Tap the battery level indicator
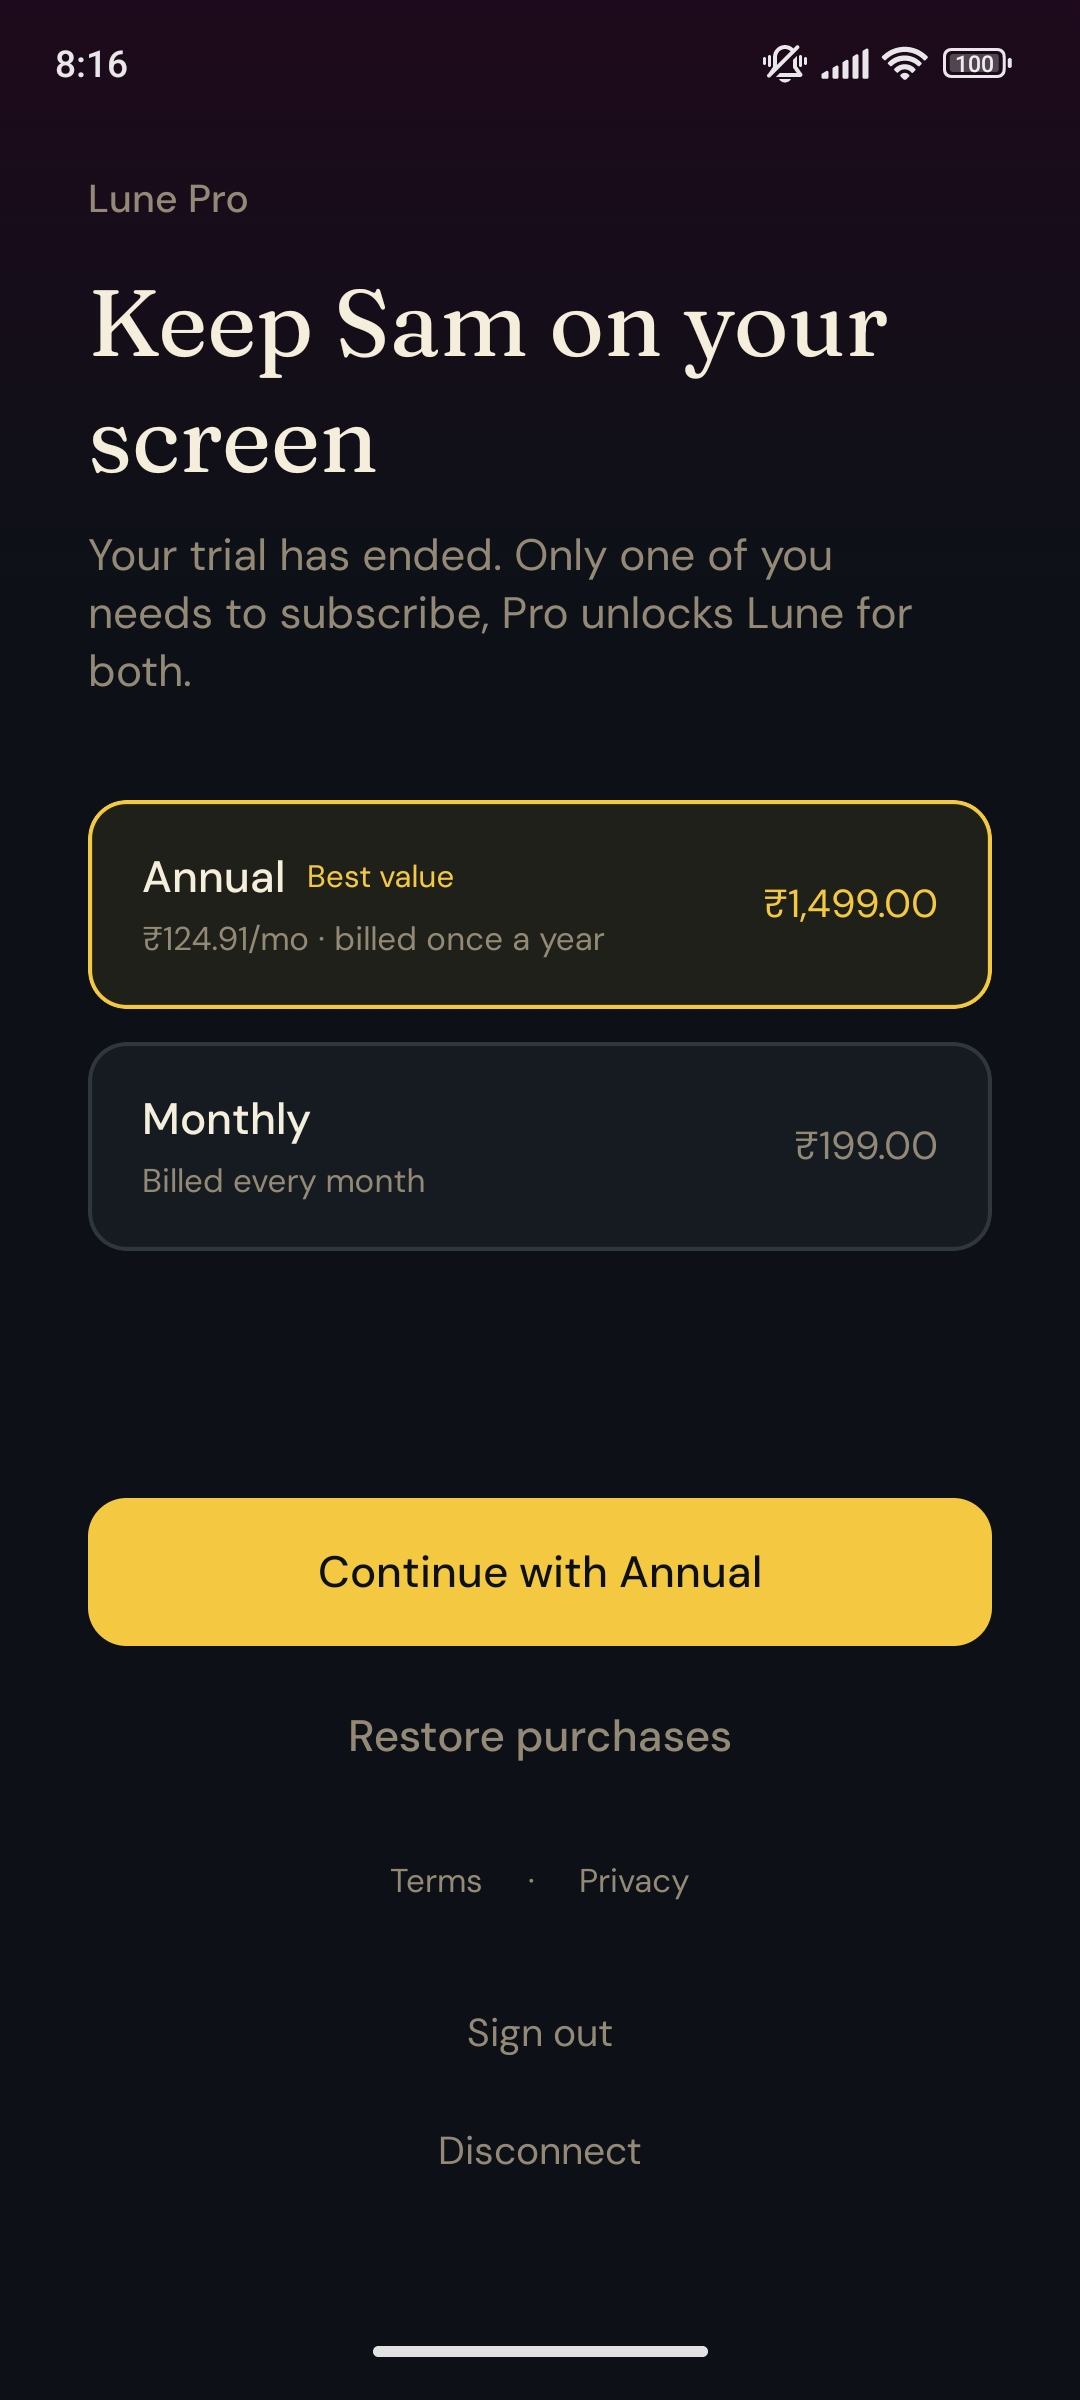 point(978,64)
